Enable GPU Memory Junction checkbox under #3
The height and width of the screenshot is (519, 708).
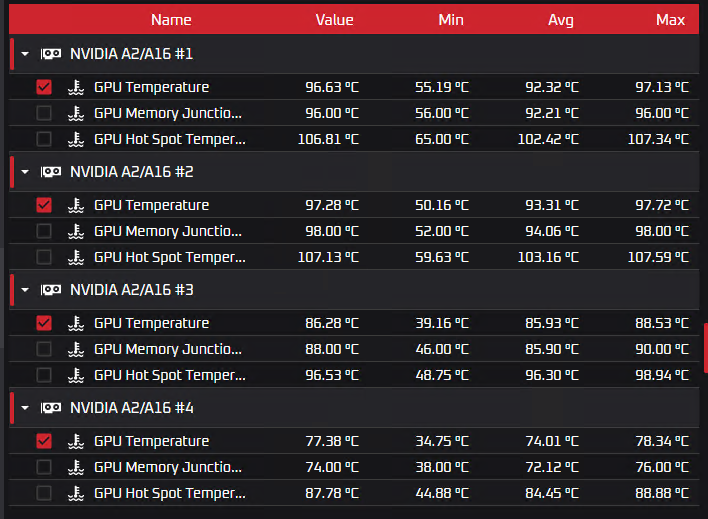44,349
